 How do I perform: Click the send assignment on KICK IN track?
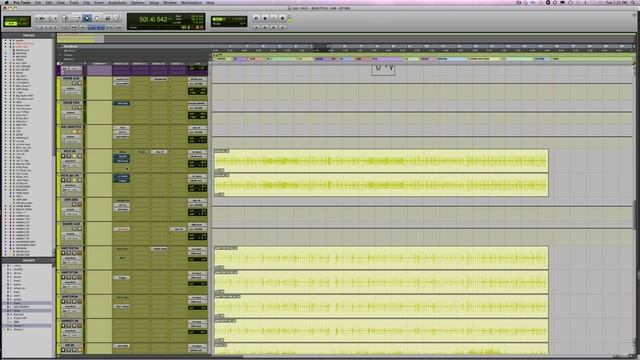pos(159,152)
